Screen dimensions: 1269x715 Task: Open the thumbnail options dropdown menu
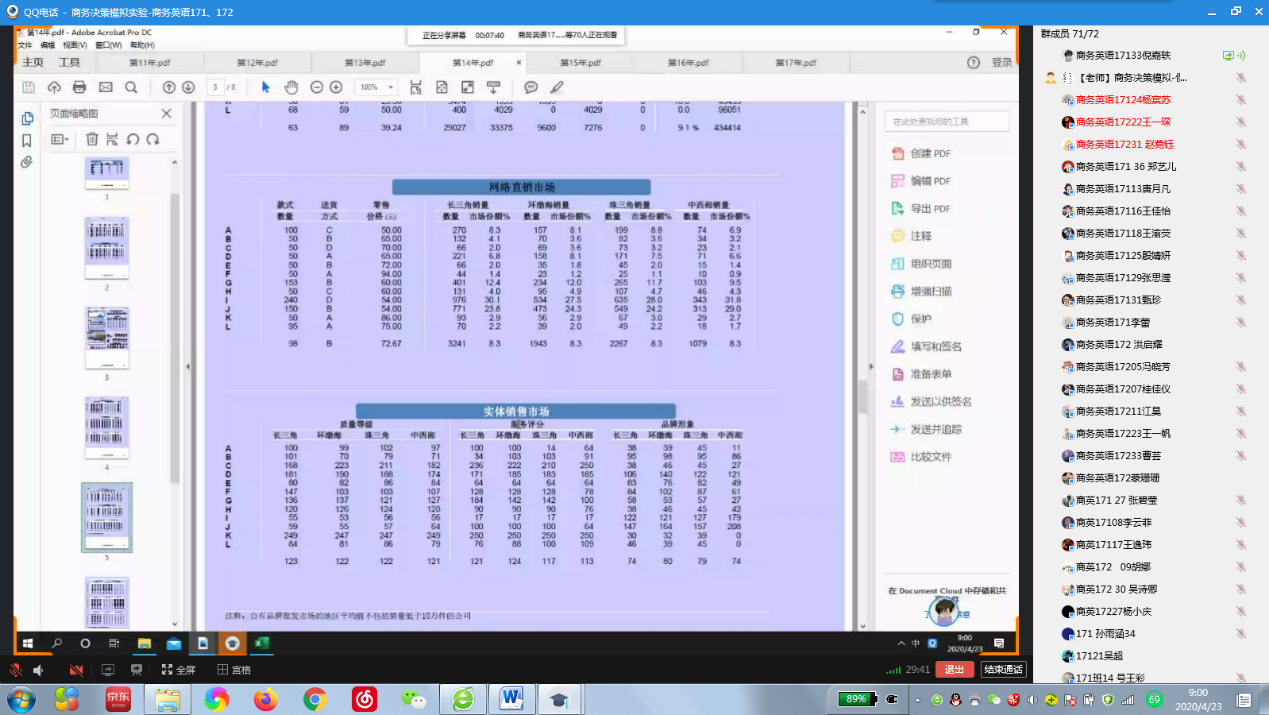[x=60, y=139]
